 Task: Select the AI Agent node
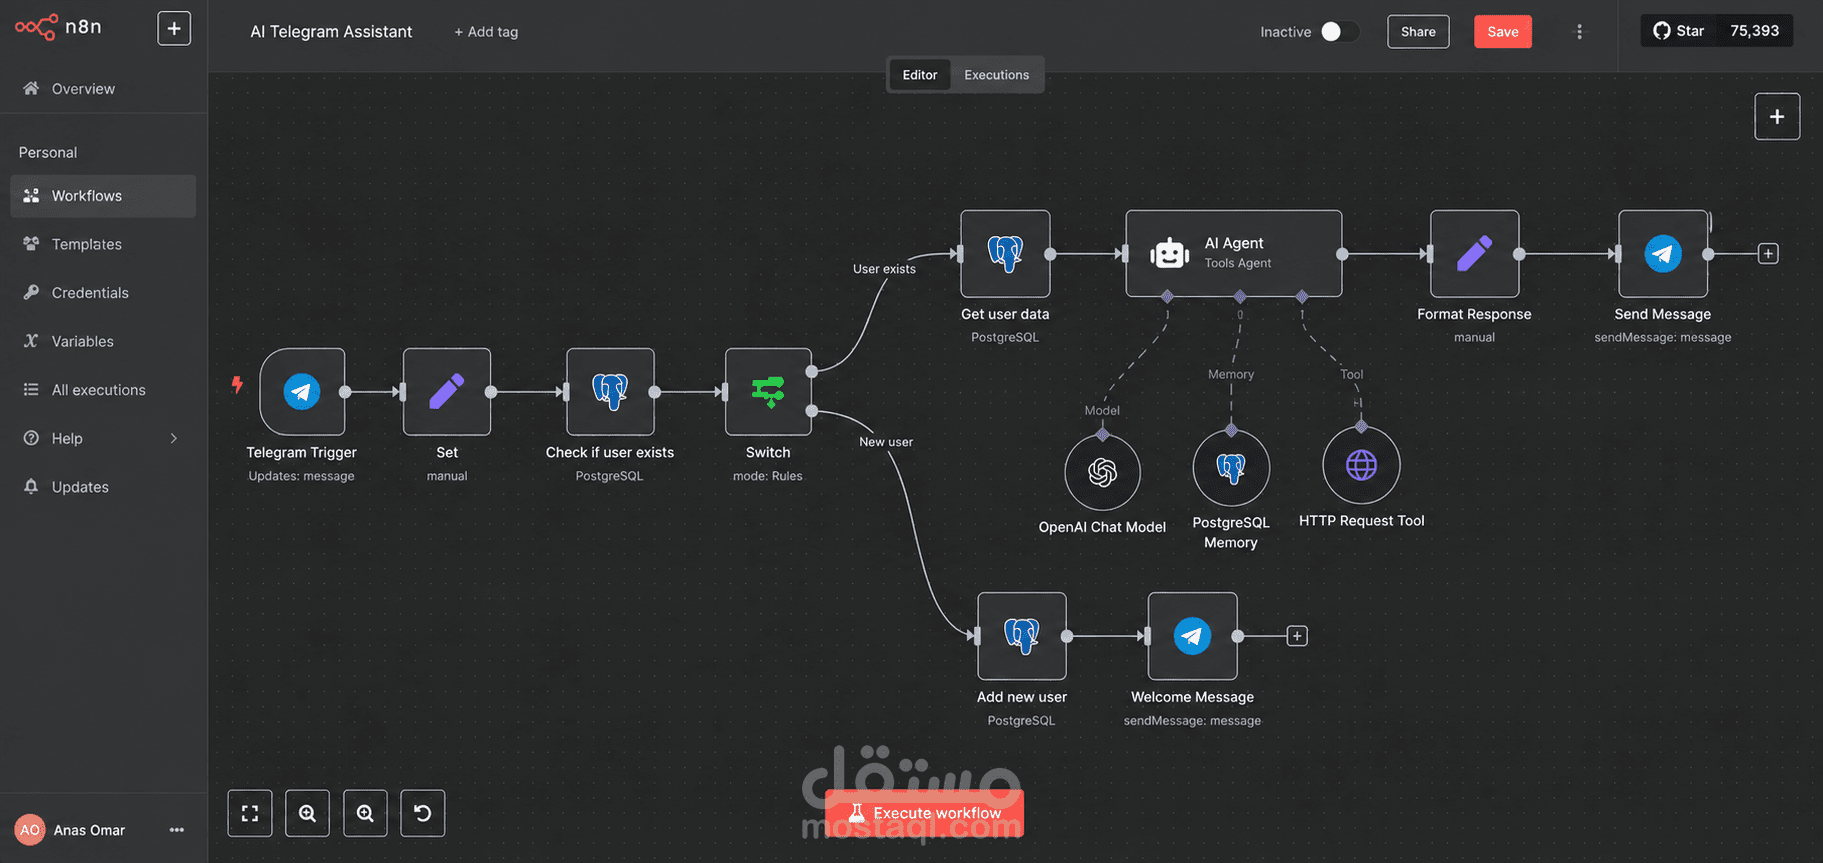pos(1234,253)
